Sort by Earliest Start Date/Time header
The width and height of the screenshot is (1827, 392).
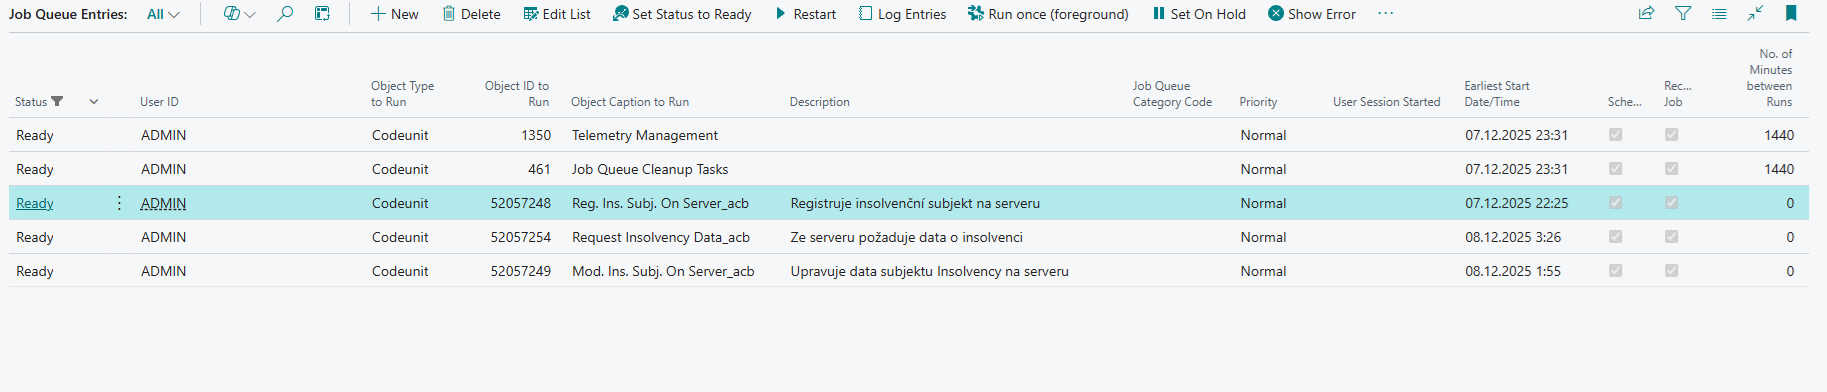coord(1497,94)
